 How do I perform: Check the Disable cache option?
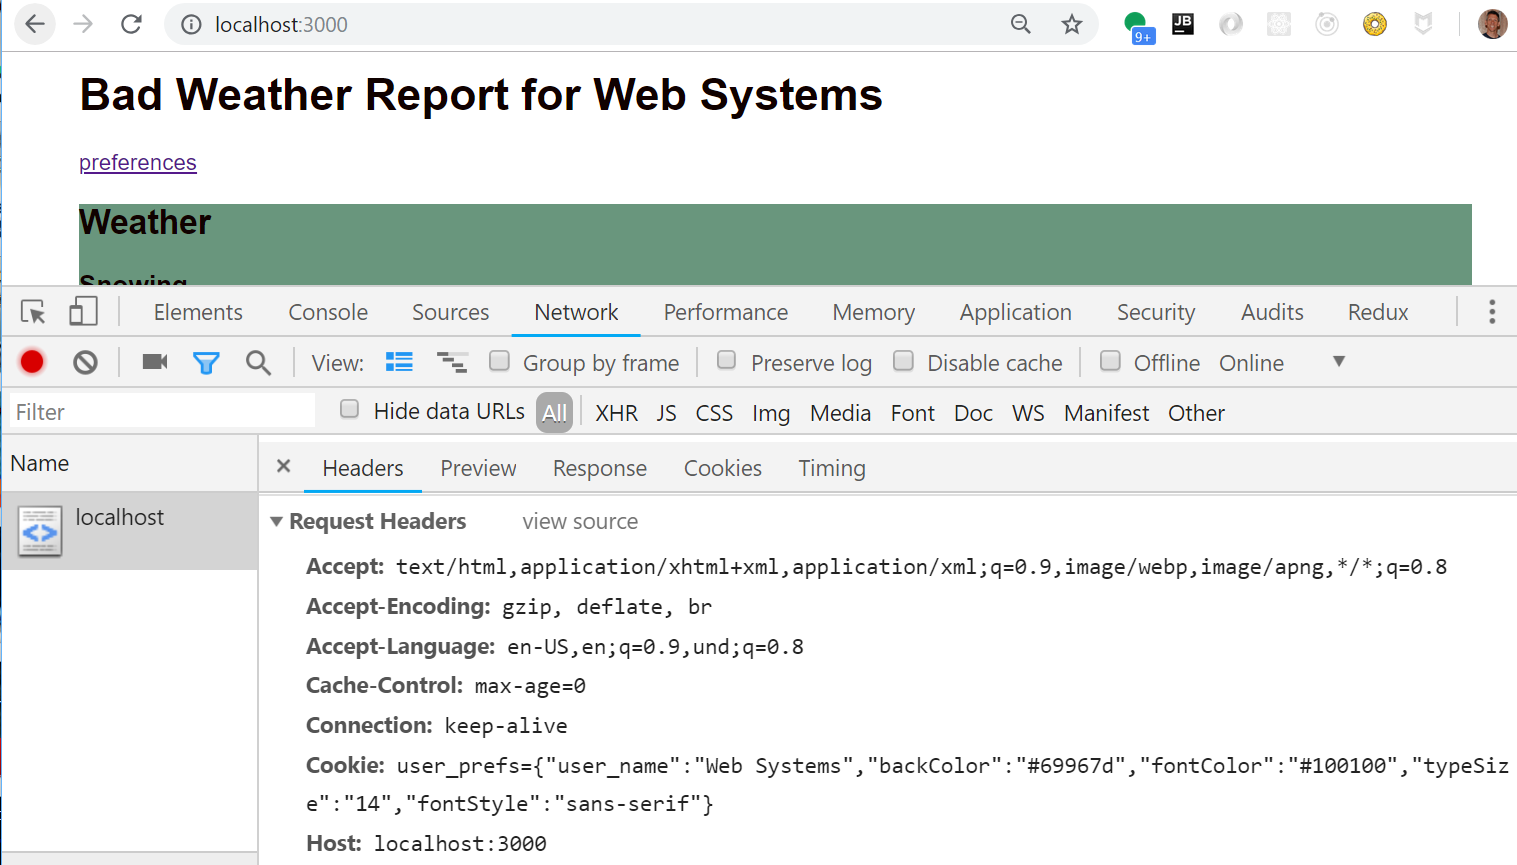(903, 361)
